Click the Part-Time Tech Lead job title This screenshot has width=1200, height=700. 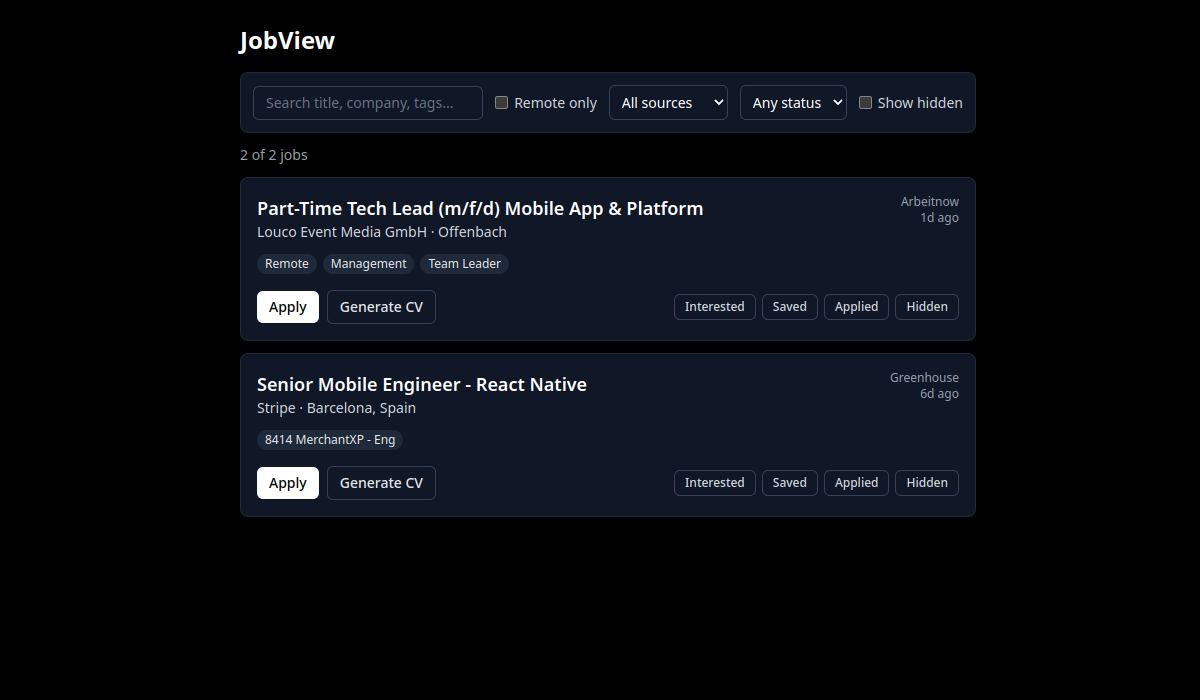pyautogui.click(x=480, y=209)
